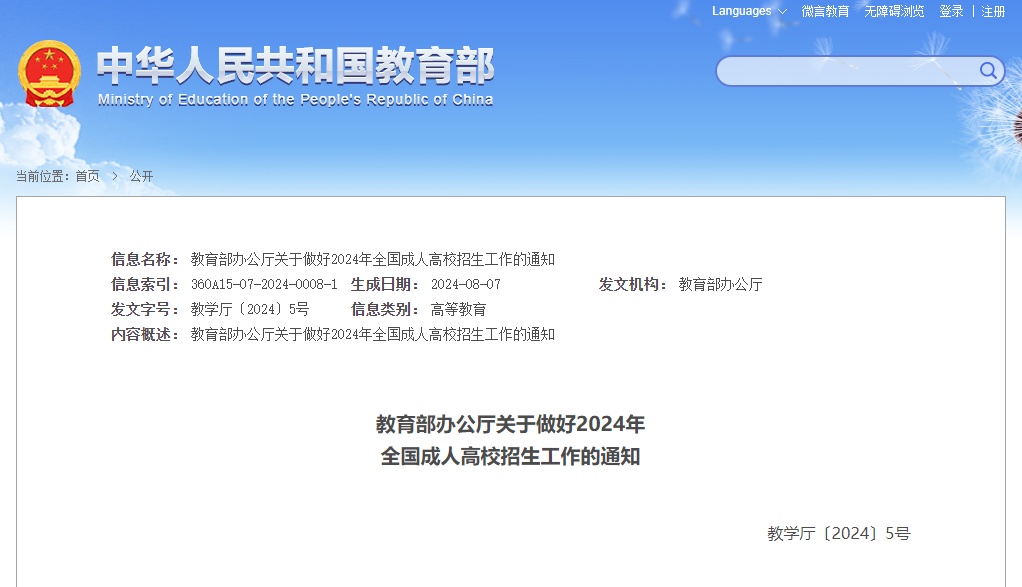
Task: Select 公开 in the breadcrumb path
Action: coord(141,176)
